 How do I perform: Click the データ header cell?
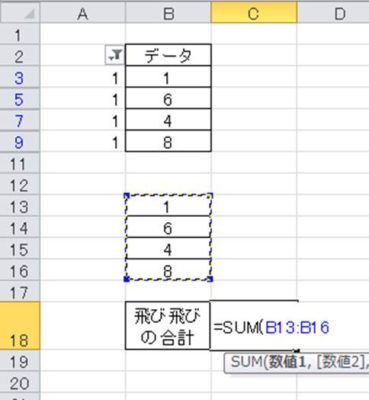tap(168, 55)
